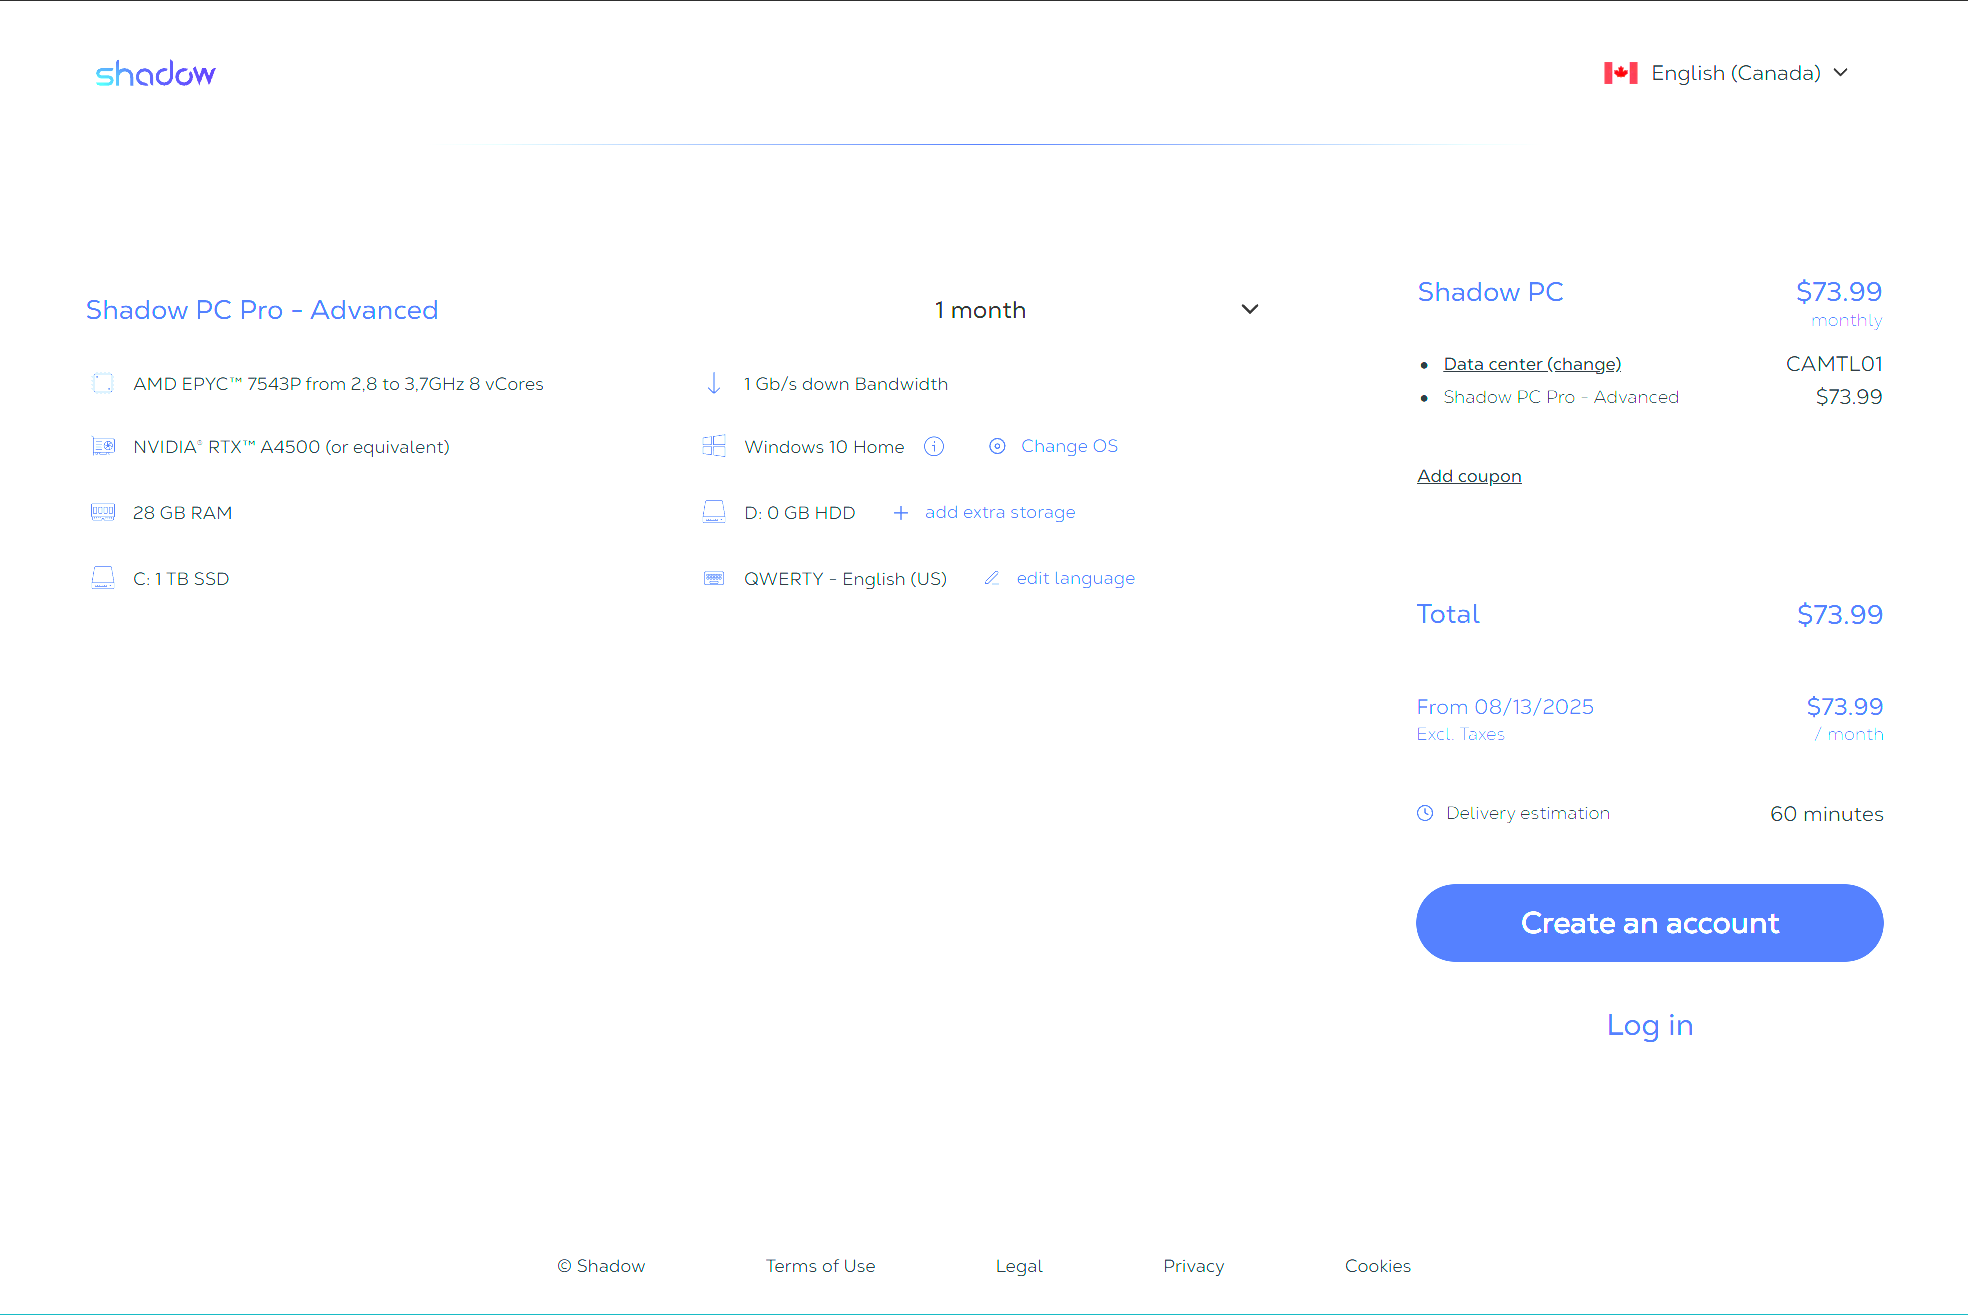Open Terms of Use footer link

820,1266
